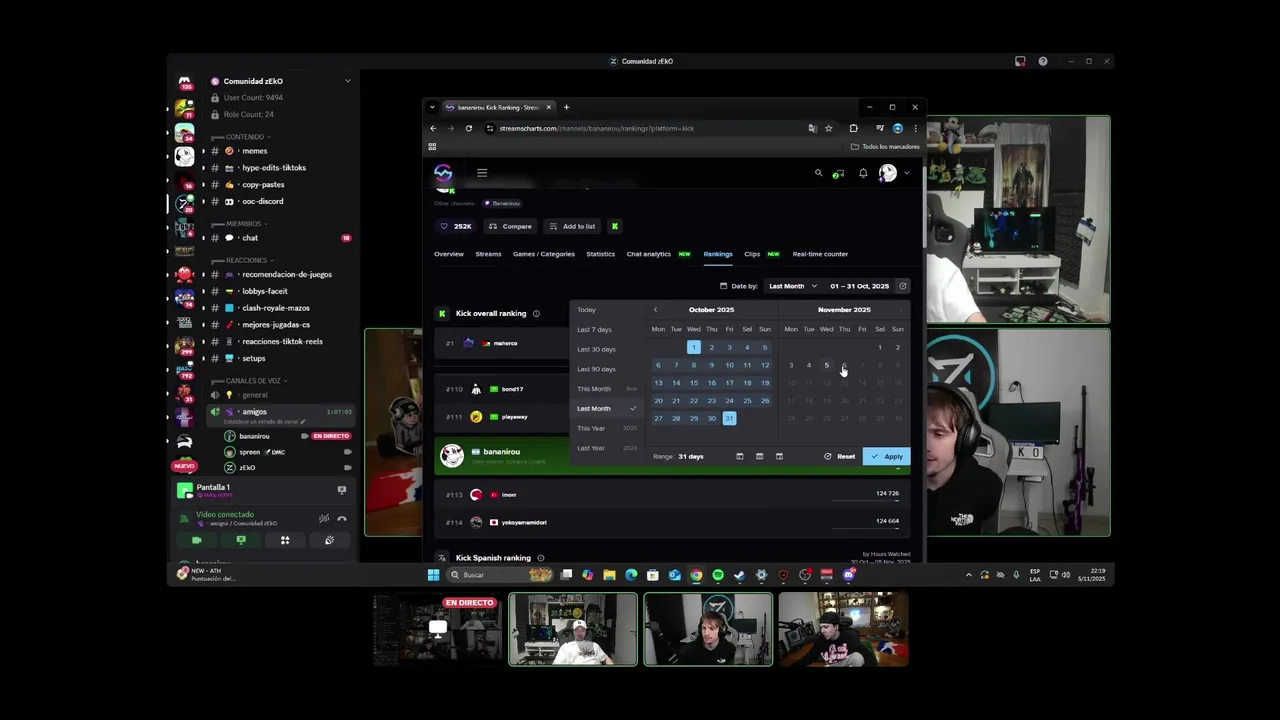Expand the Last Month date dropdown
The width and height of the screenshot is (1280, 720).
pyautogui.click(x=793, y=286)
